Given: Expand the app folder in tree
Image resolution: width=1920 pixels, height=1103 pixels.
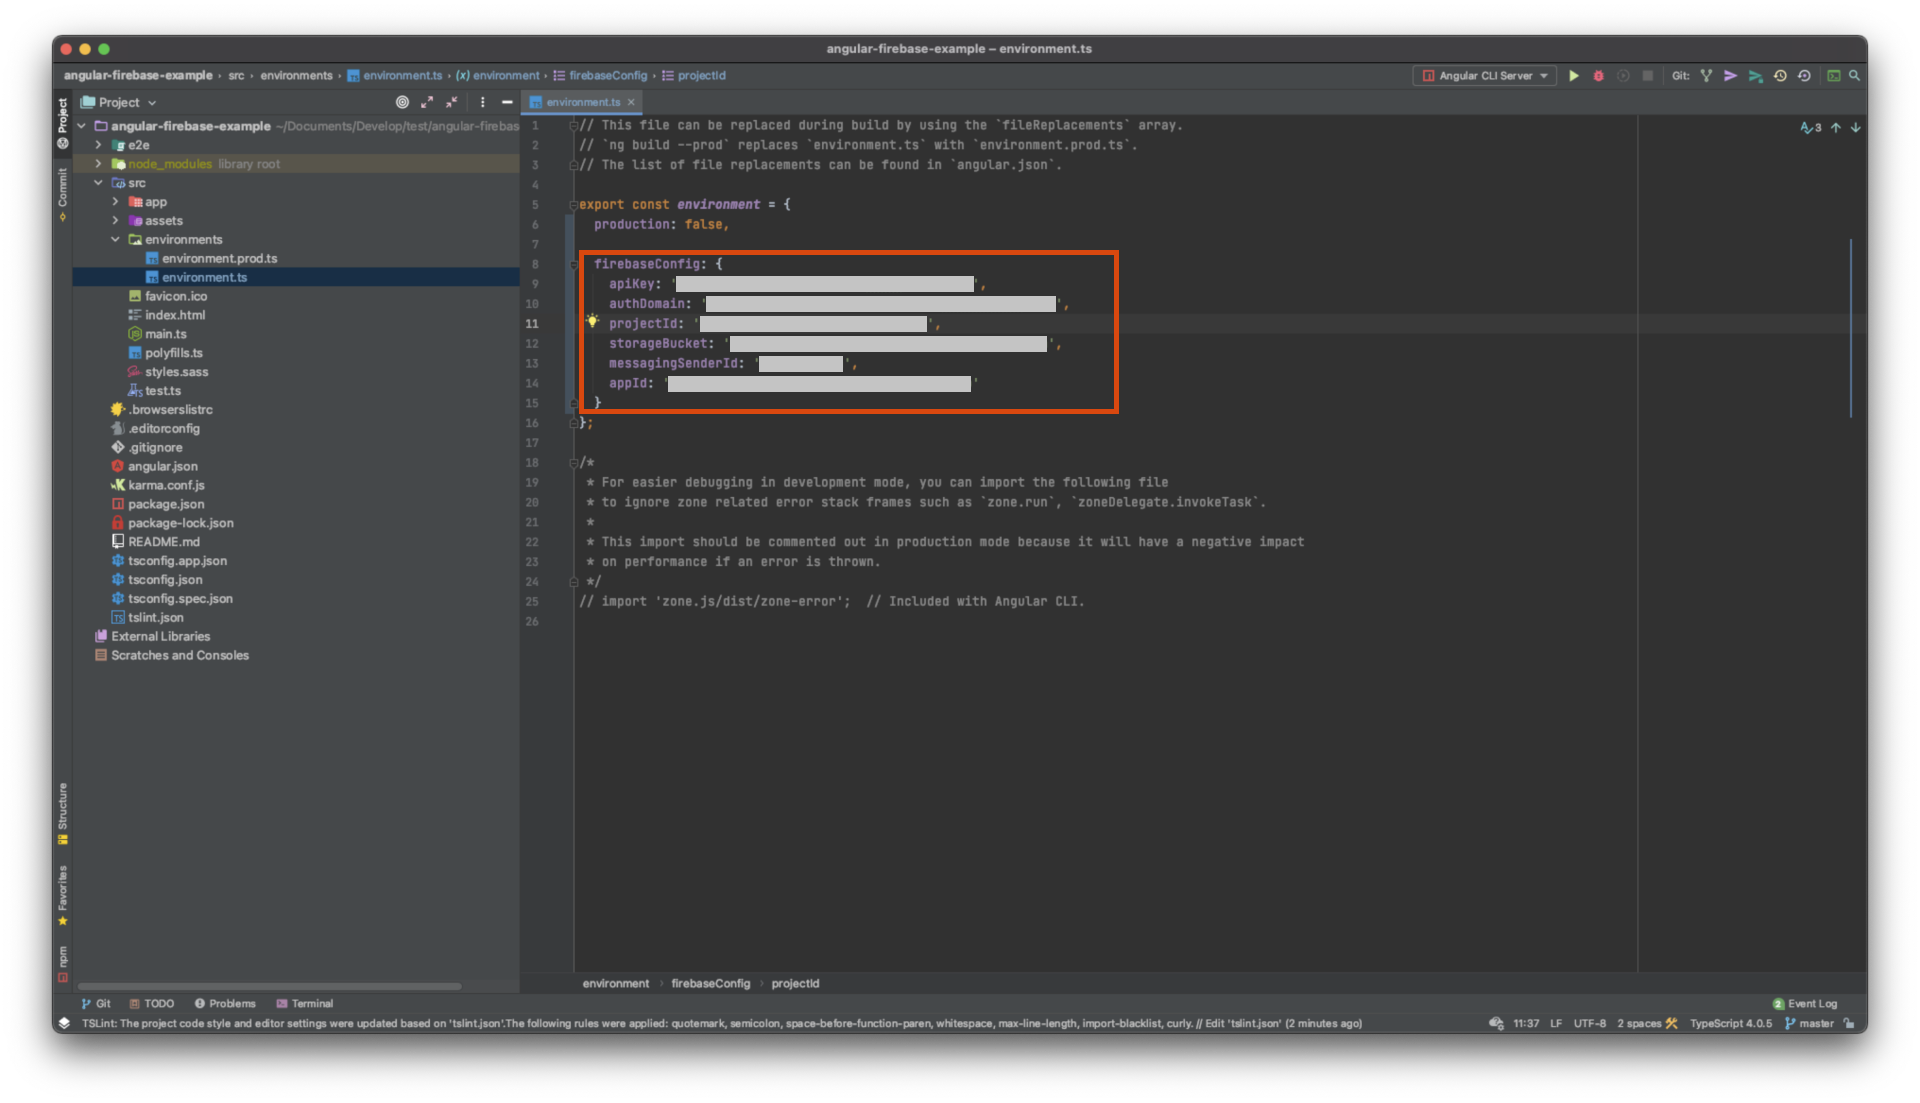Looking at the screenshot, I should click(x=115, y=202).
